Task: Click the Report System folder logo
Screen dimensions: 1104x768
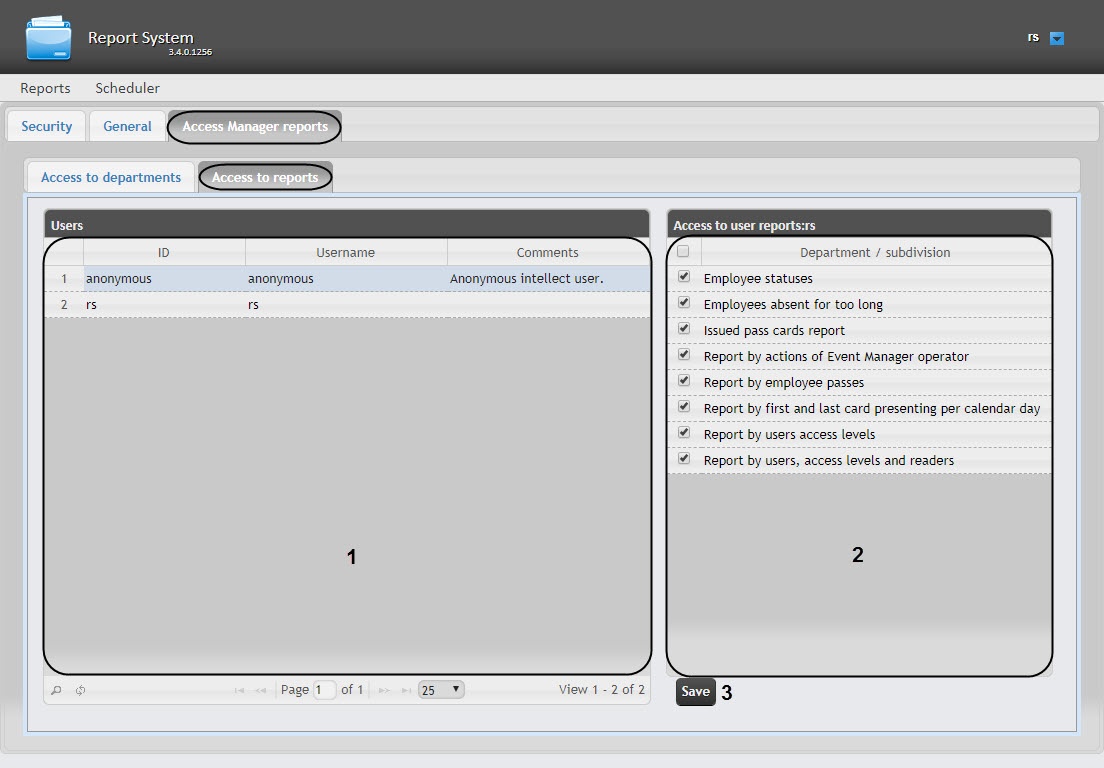Action: coord(49,38)
